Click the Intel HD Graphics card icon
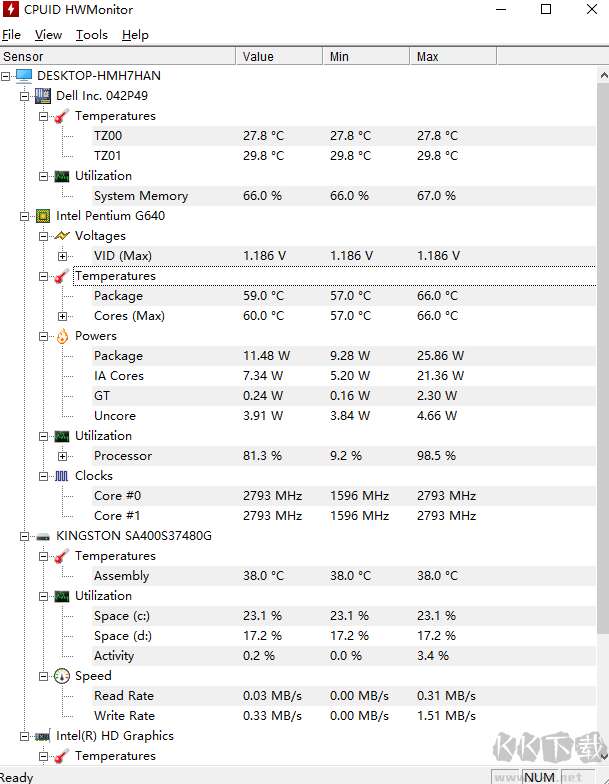609x784 pixels. click(43, 736)
